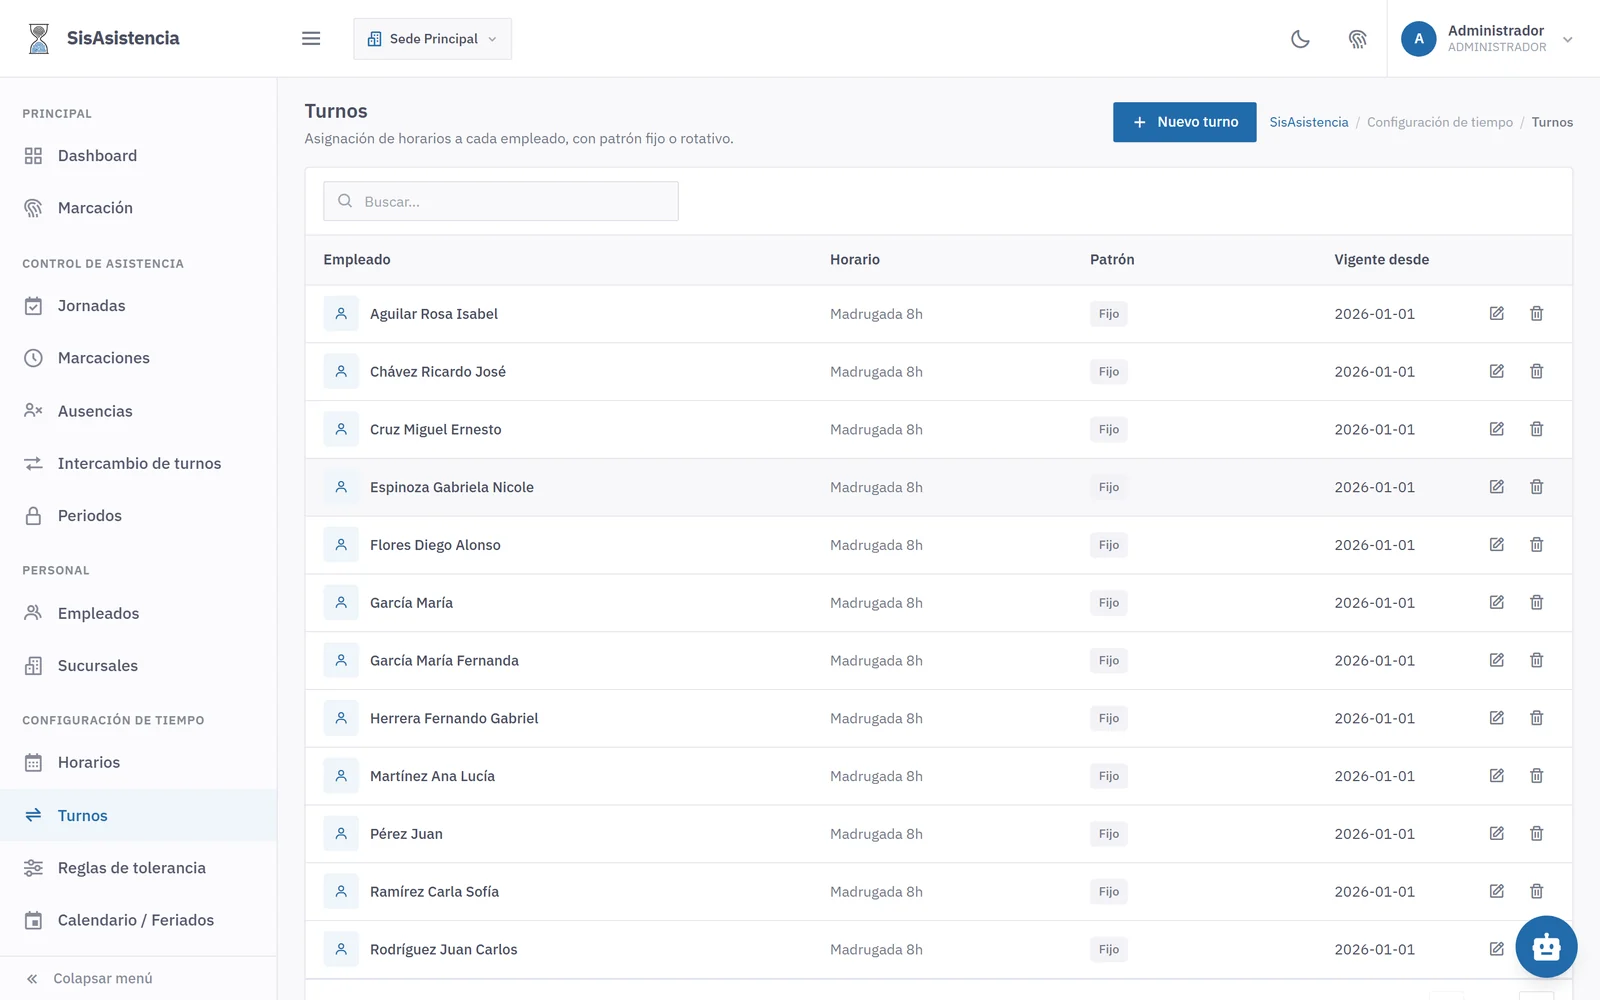This screenshot has width=1600, height=1000.
Task: Delete Cruz Miguel Ernesto's shift
Action: point(1536,429)
